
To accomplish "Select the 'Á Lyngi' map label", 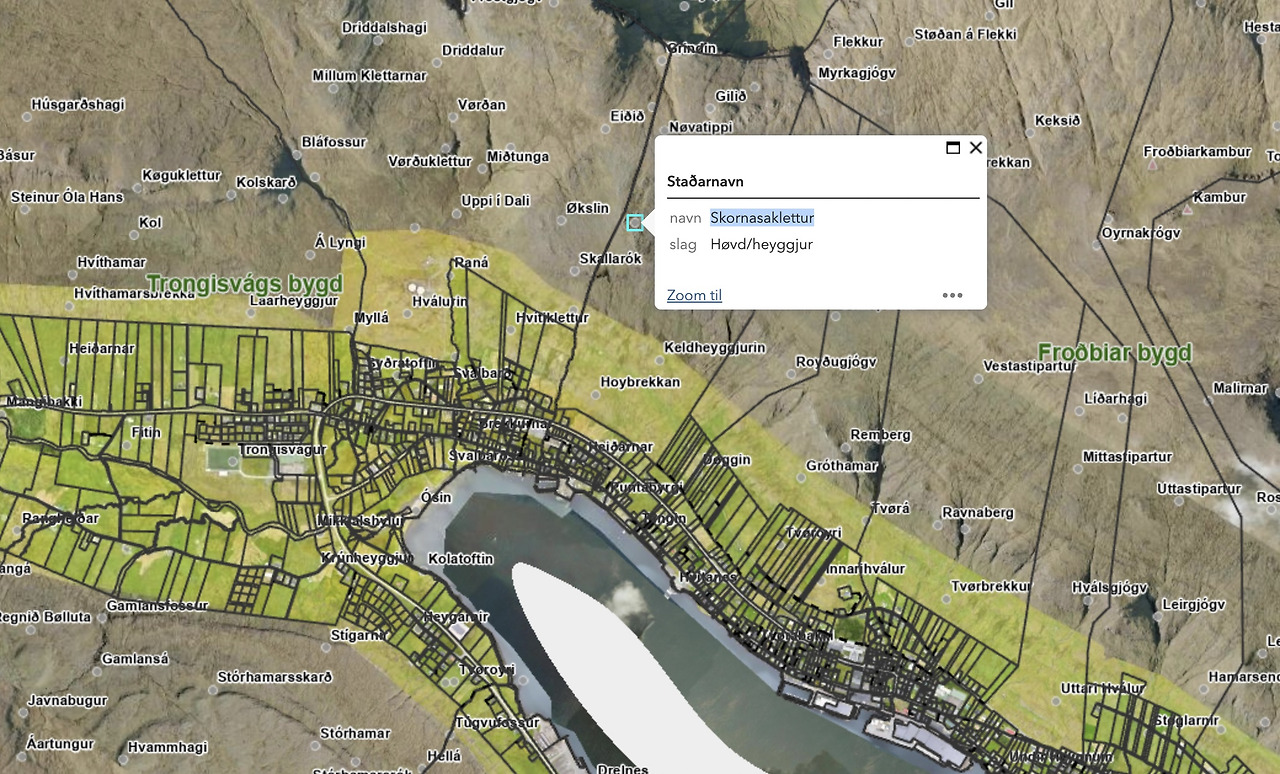I will [340, 242].
